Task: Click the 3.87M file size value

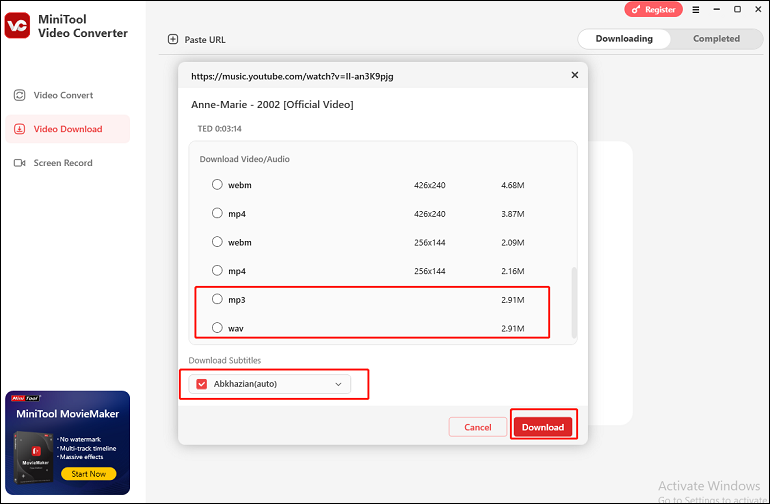Action: [x=513, y=214]
